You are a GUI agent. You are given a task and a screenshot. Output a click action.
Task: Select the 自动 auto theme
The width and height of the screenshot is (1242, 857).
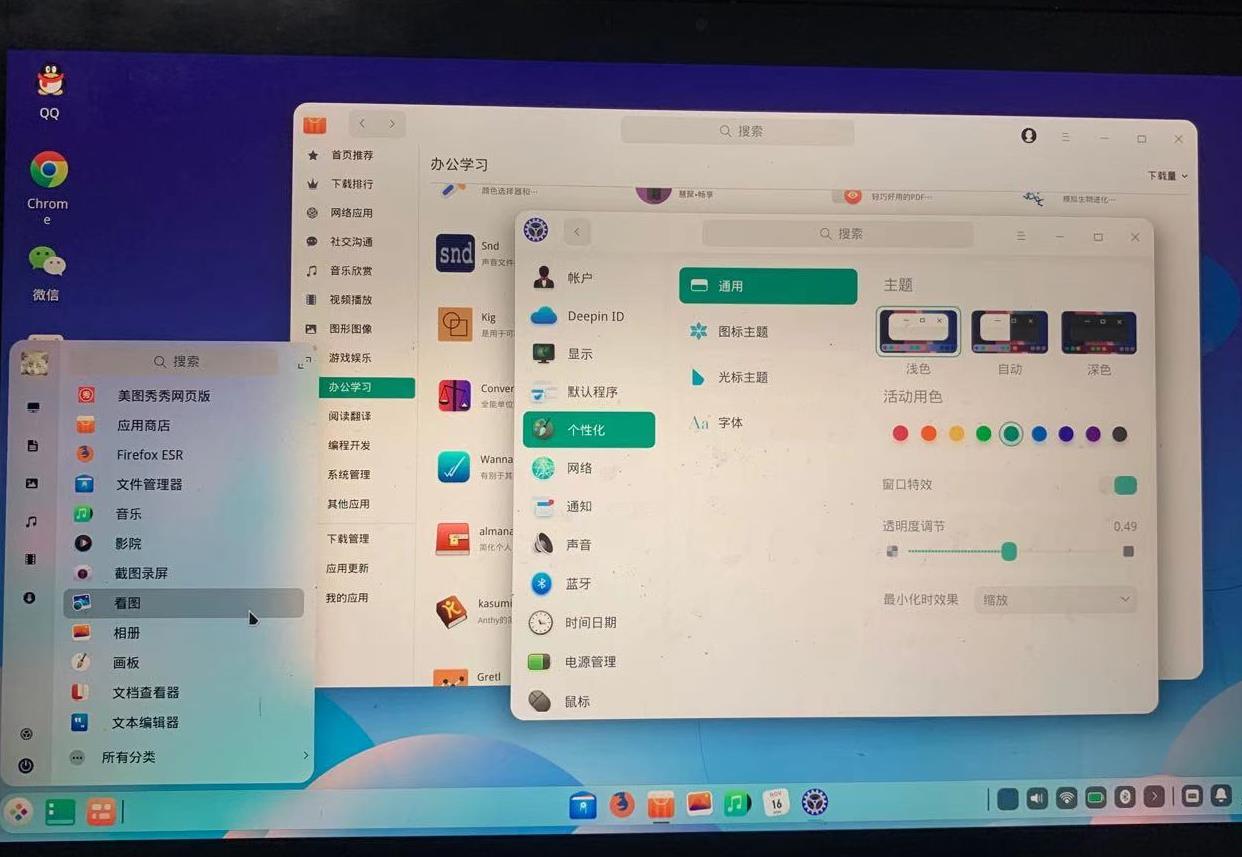tap(1008, 331)
